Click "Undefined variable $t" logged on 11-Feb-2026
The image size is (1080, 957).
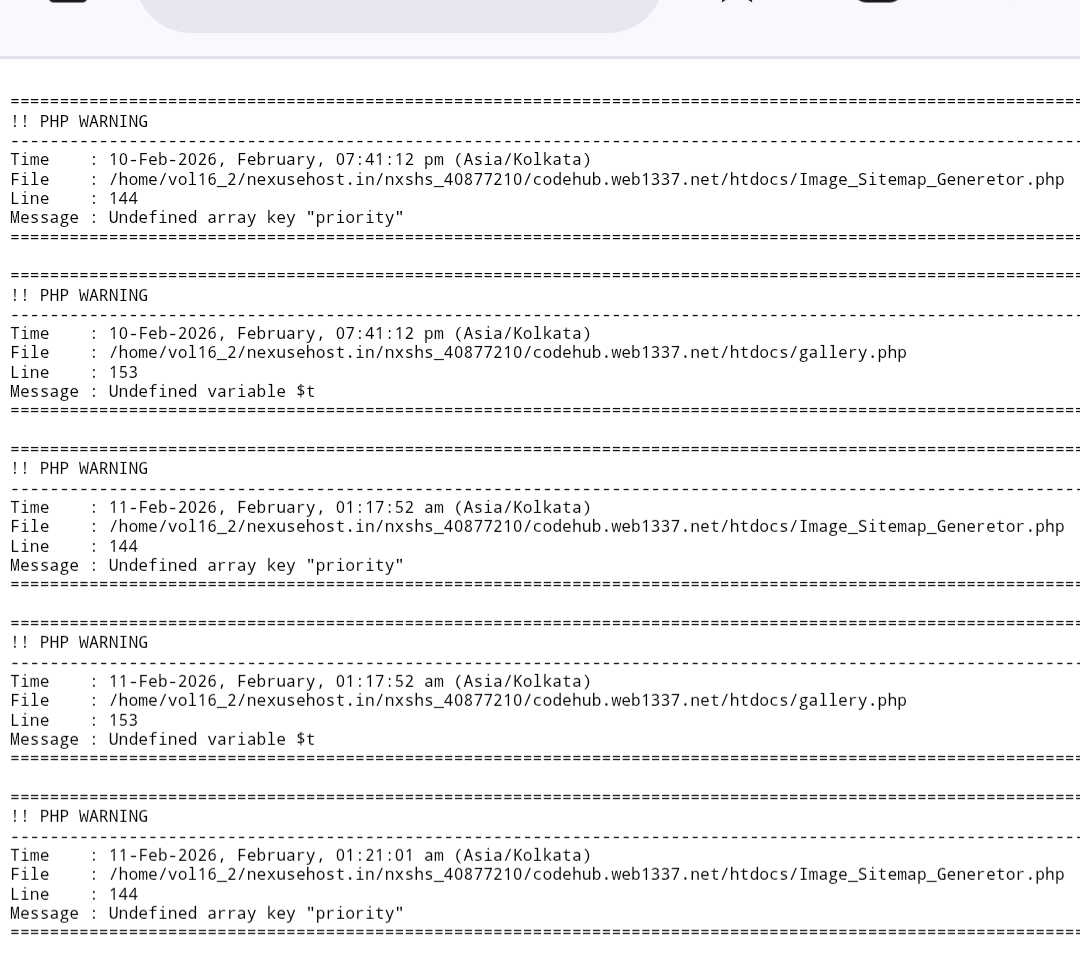click(212, 739)
